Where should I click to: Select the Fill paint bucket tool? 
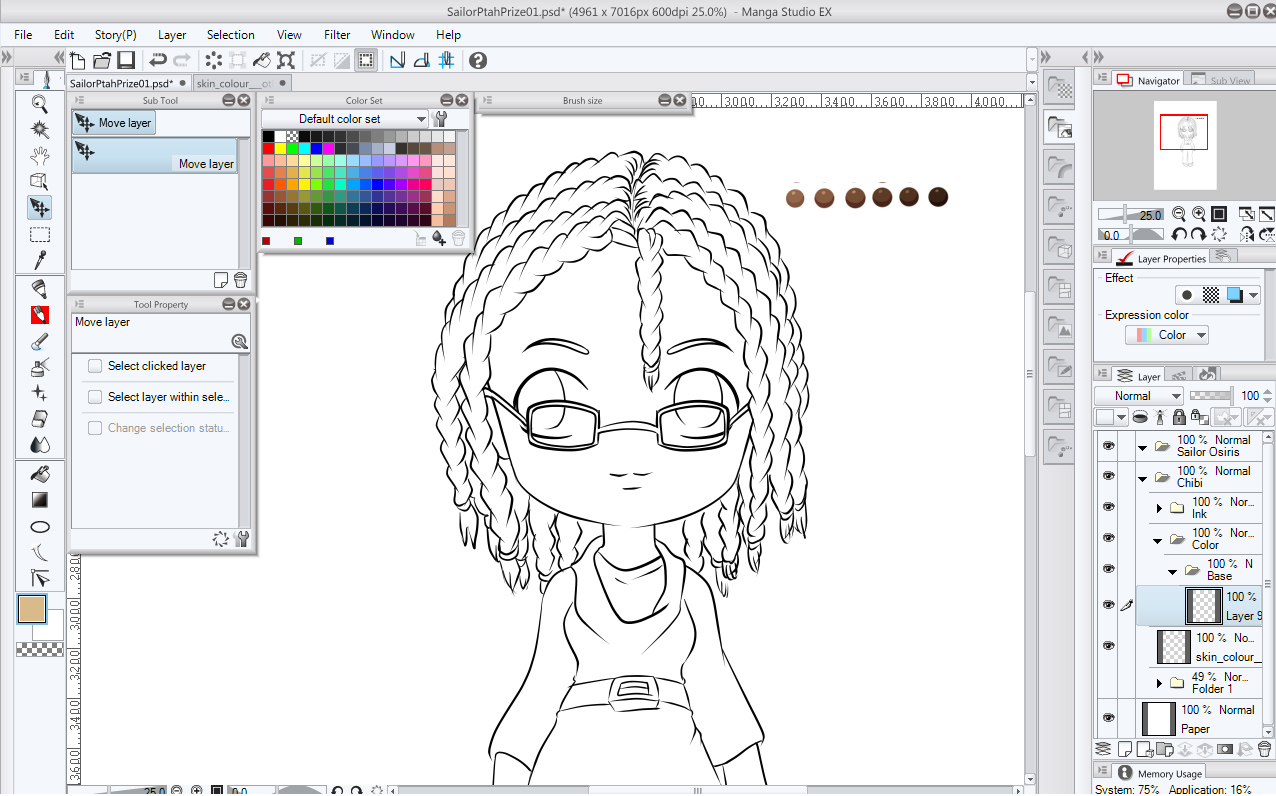[x=40, y=473]
